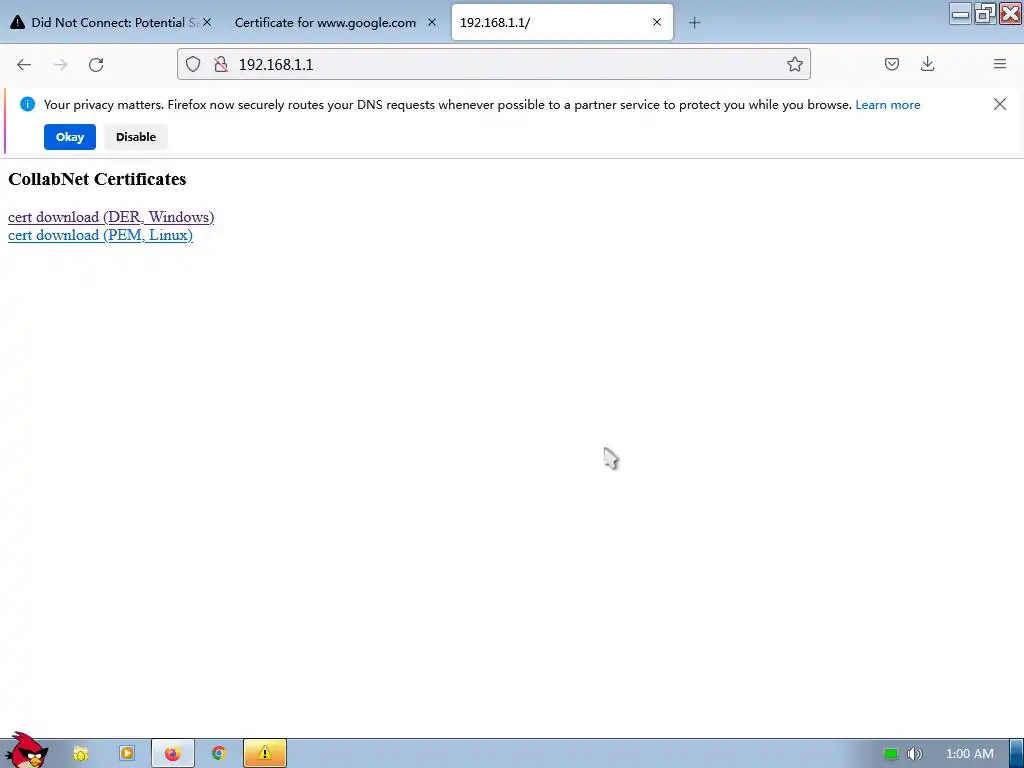Image resolution: width=1024 pixels, height=768 pixels.
Task: Click the Okay button
Action: click(x=70, y=137)
